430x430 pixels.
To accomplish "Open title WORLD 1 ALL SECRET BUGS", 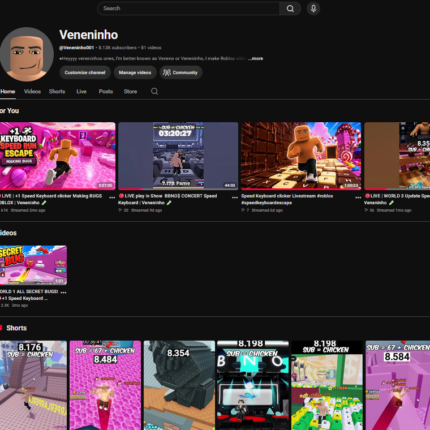I will click(29, 295).
